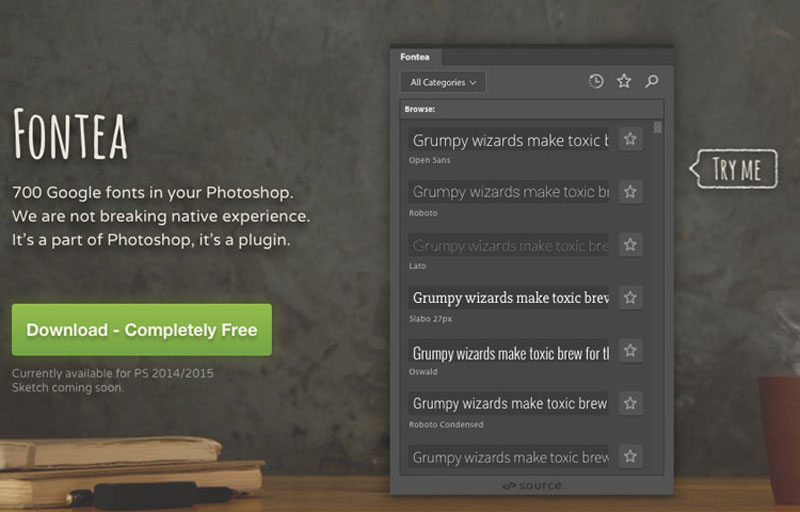The height and width of the screenshot is (512, 800).
Task: Click the Try Me speech bubble
Action: coord(734,169)
